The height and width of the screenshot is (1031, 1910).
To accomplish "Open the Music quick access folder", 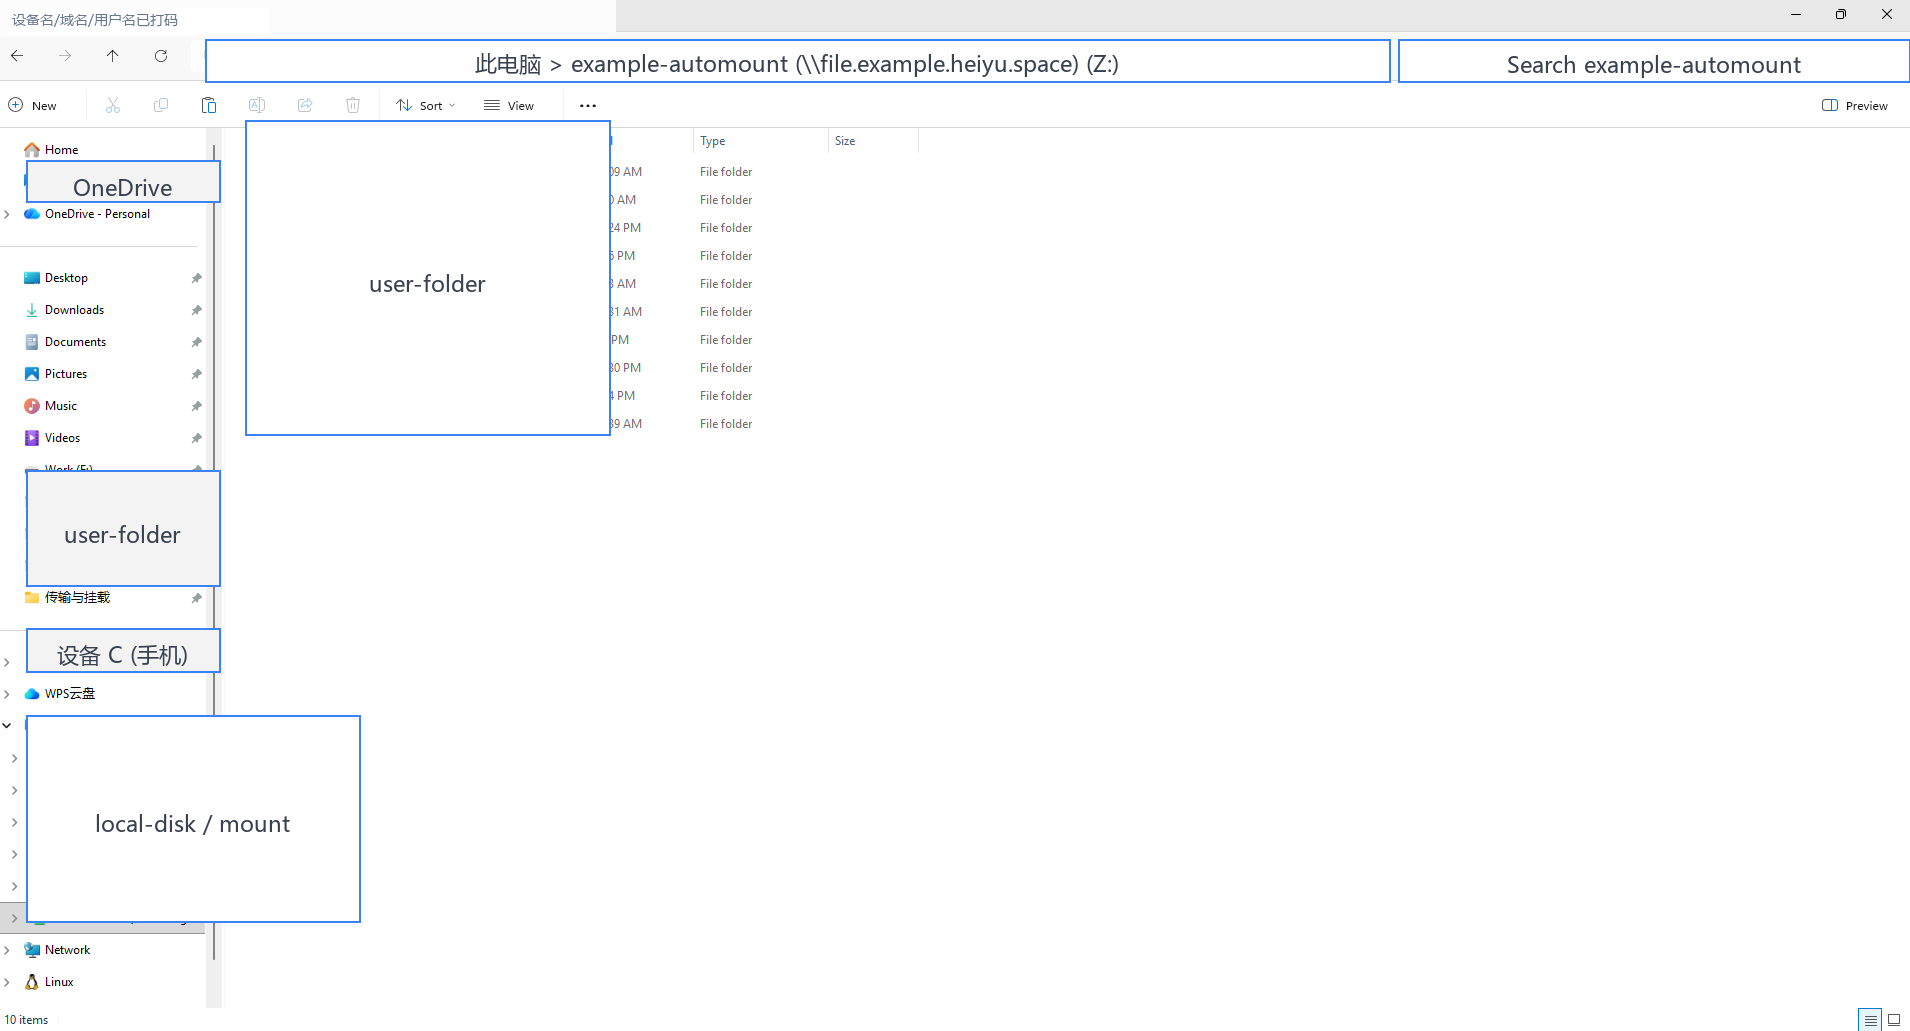I will 61,406.
